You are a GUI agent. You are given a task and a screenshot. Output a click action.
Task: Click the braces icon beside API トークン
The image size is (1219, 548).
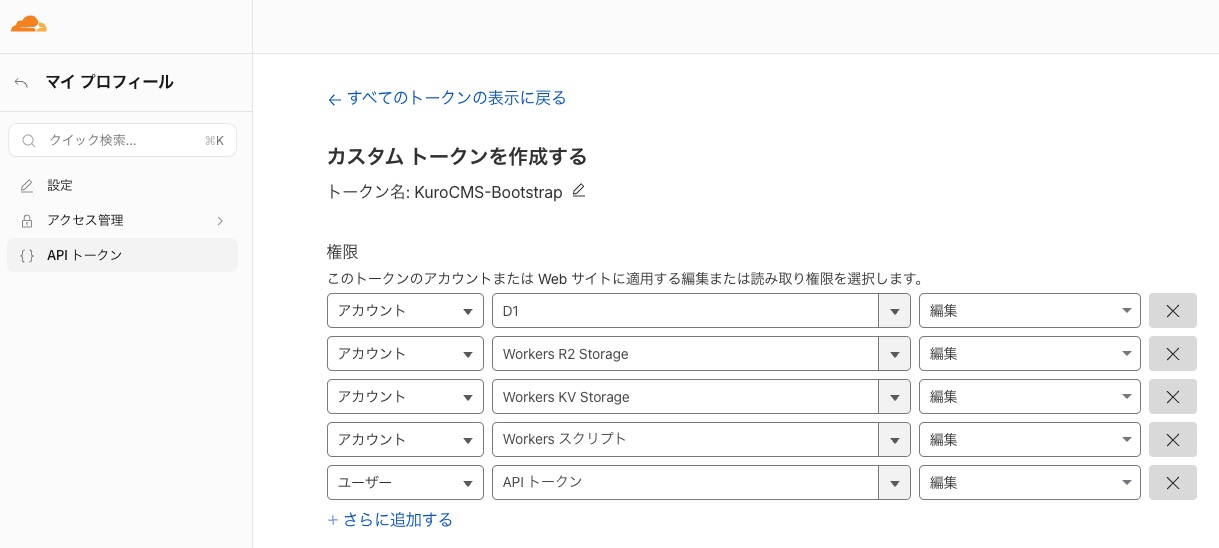[27, 255]
